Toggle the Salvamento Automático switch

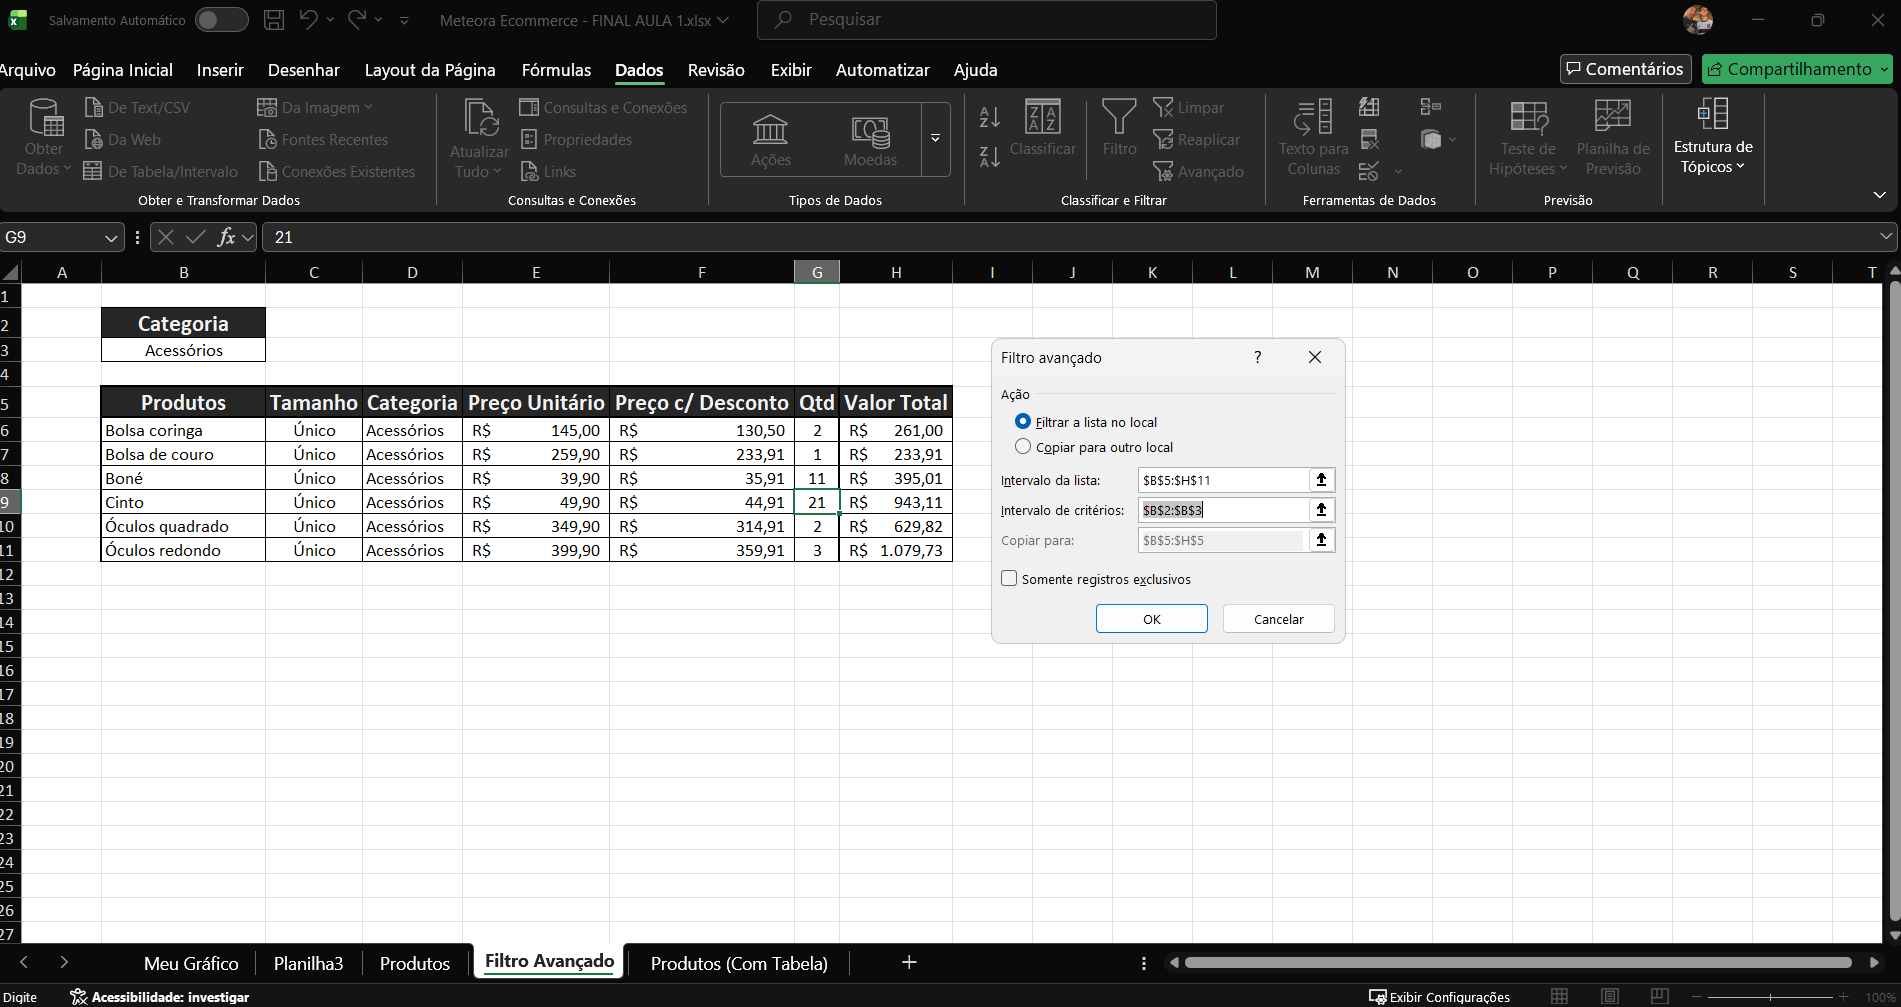(x=221, y=20)
